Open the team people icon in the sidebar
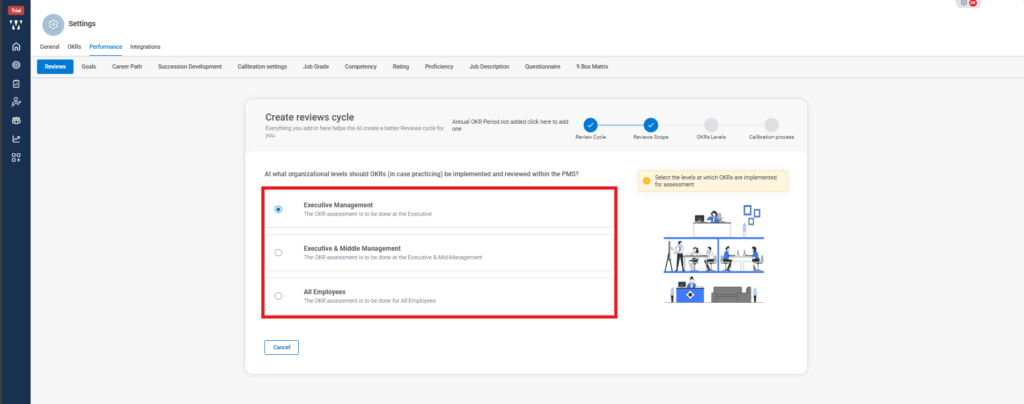 [x=16, y=121]
